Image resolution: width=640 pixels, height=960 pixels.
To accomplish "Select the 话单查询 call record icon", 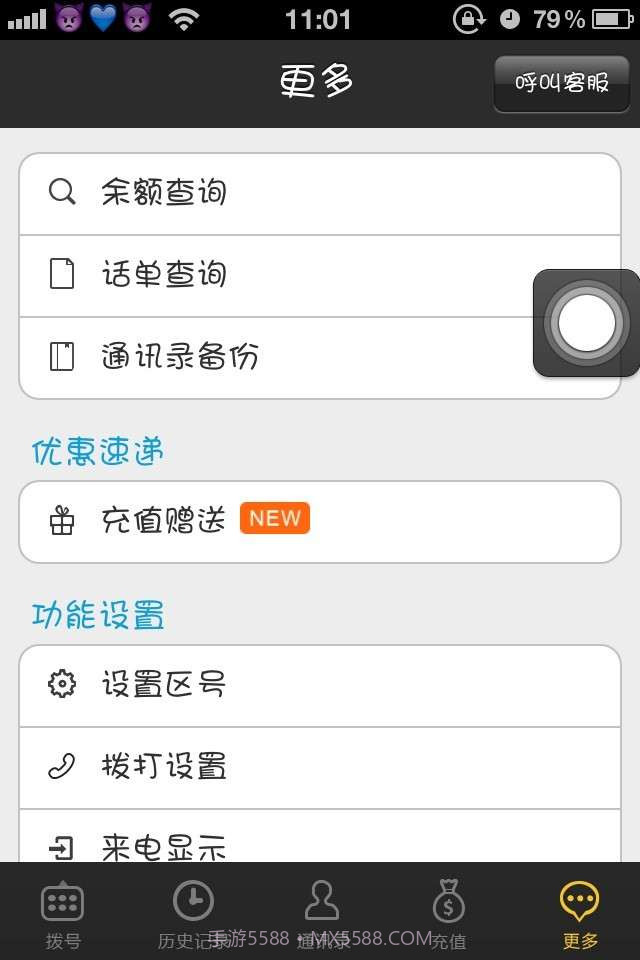I will [x=61, y=273].
